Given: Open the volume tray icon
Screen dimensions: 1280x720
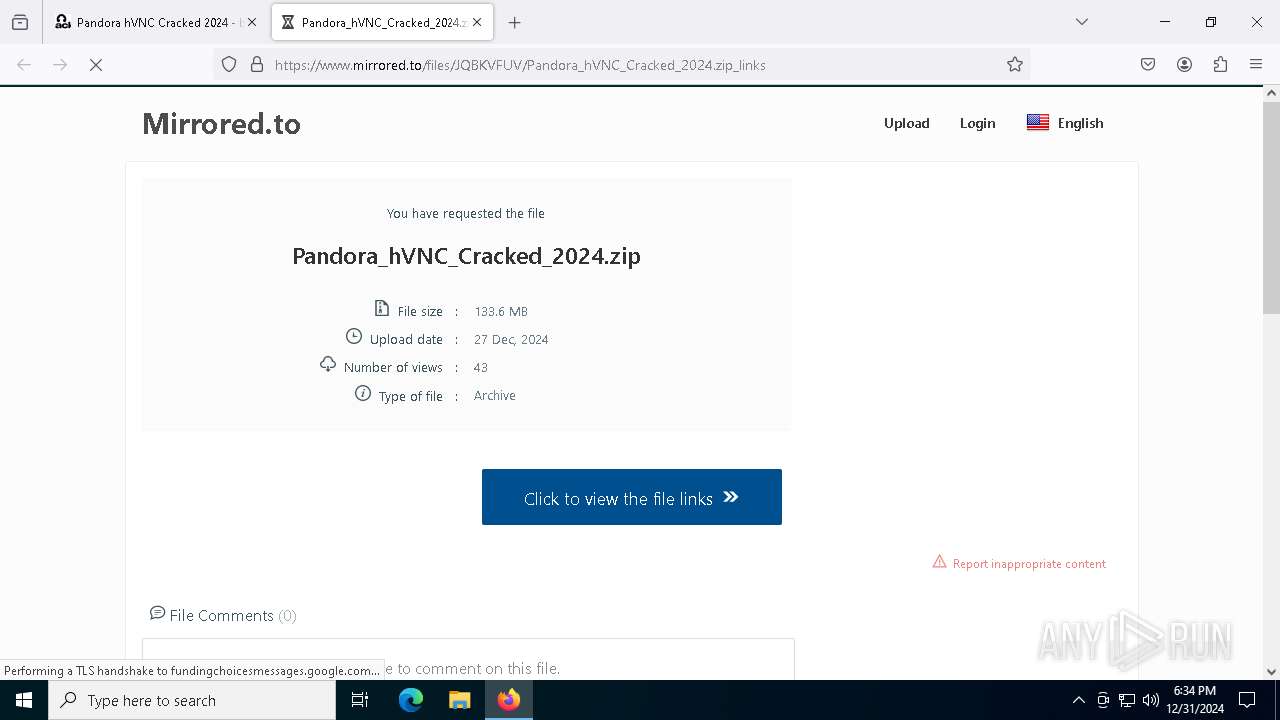Looking at the screenshot, I should point(1151,700).
